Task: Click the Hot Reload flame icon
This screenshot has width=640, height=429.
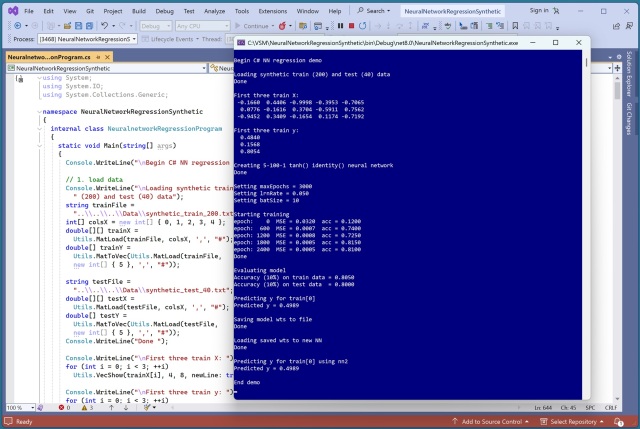Action: 282,26
